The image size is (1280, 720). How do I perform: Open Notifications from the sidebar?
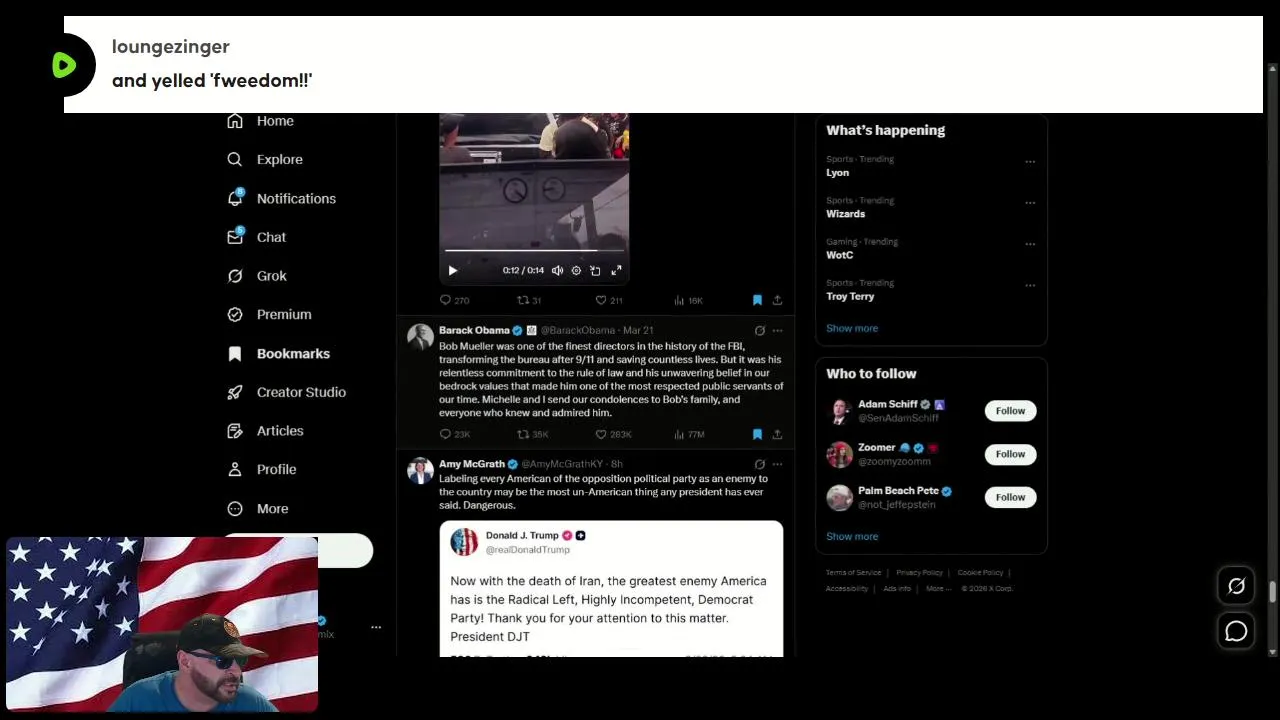click(x=282, y=198)
